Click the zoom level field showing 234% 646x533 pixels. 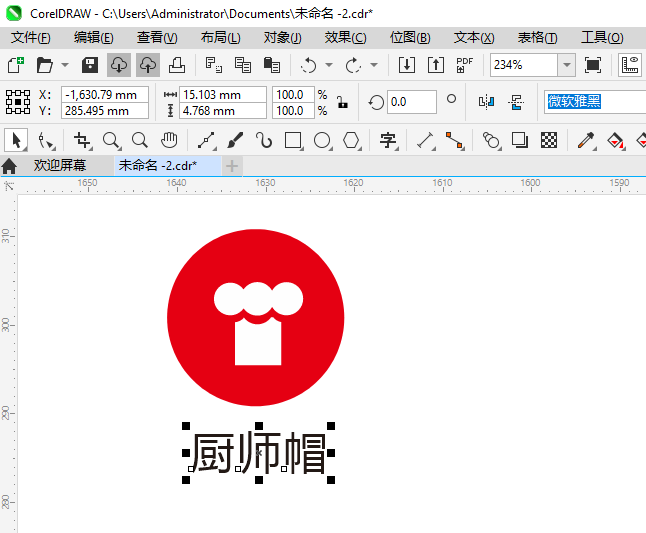[524, 65]
